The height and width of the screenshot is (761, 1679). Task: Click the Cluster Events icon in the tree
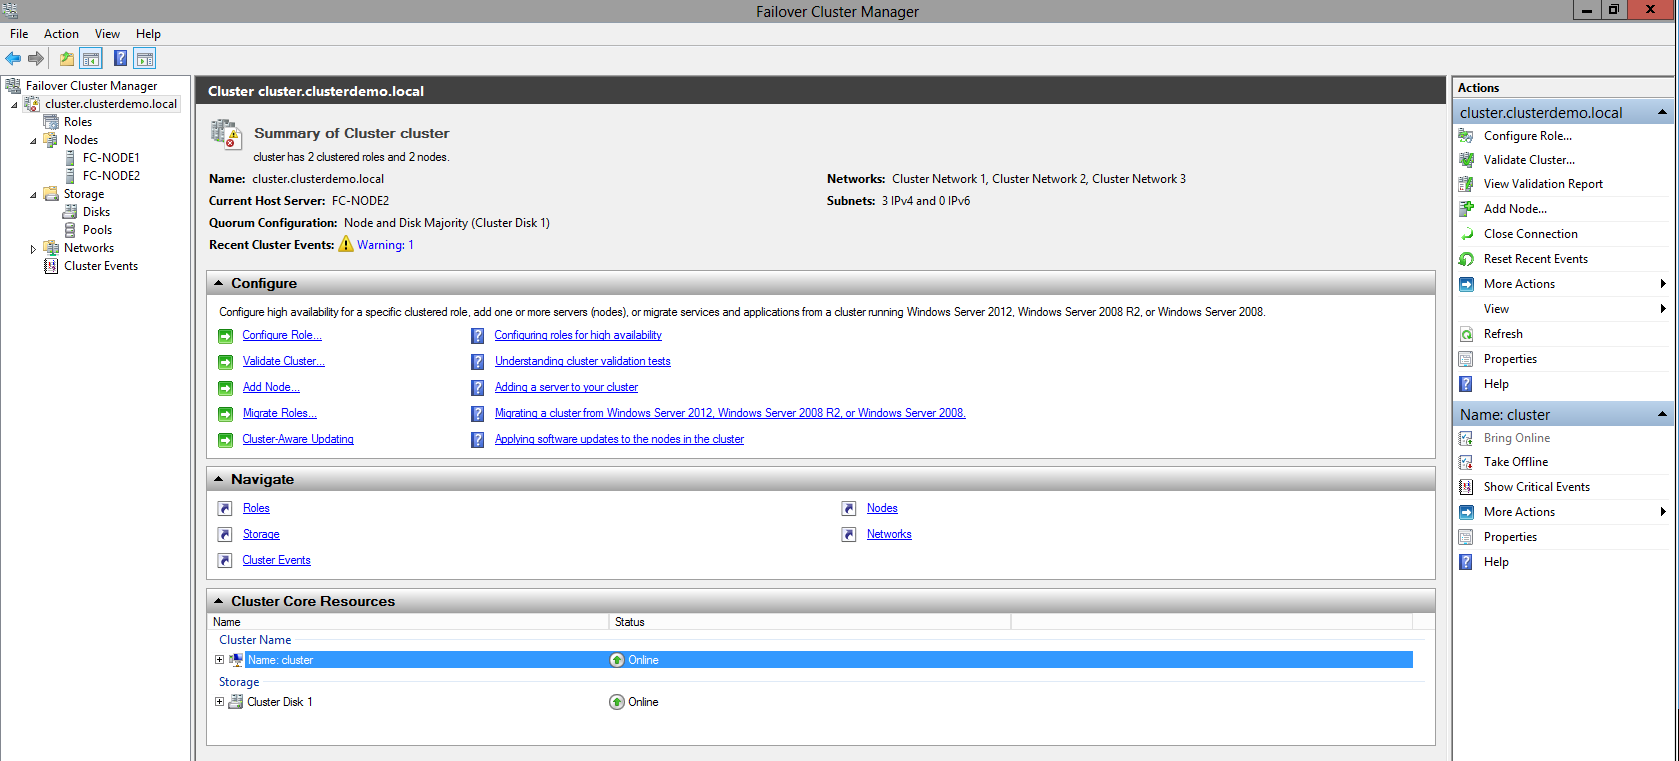pyautogui.click(x=51, y=266)
